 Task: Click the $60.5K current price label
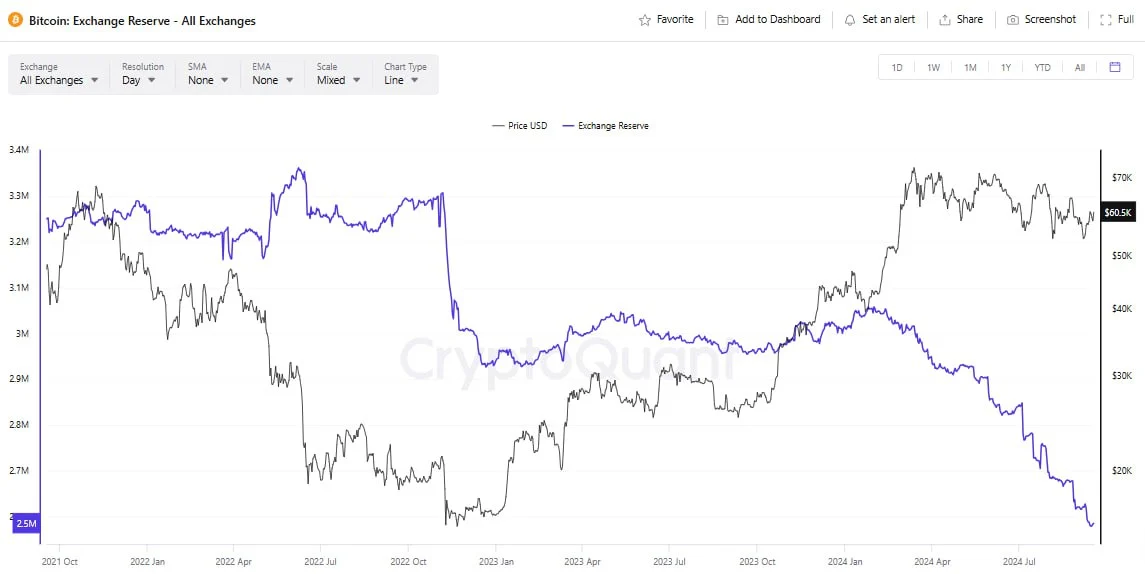[1117, 212]
